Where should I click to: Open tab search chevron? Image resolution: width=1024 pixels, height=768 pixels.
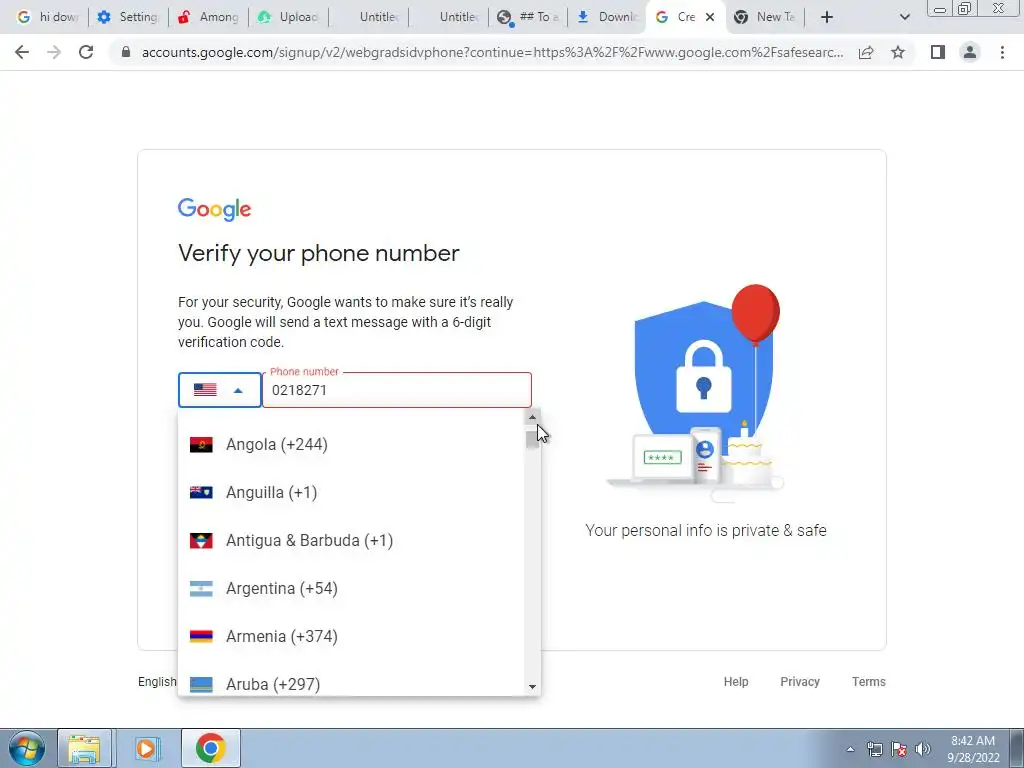[904, 17]
